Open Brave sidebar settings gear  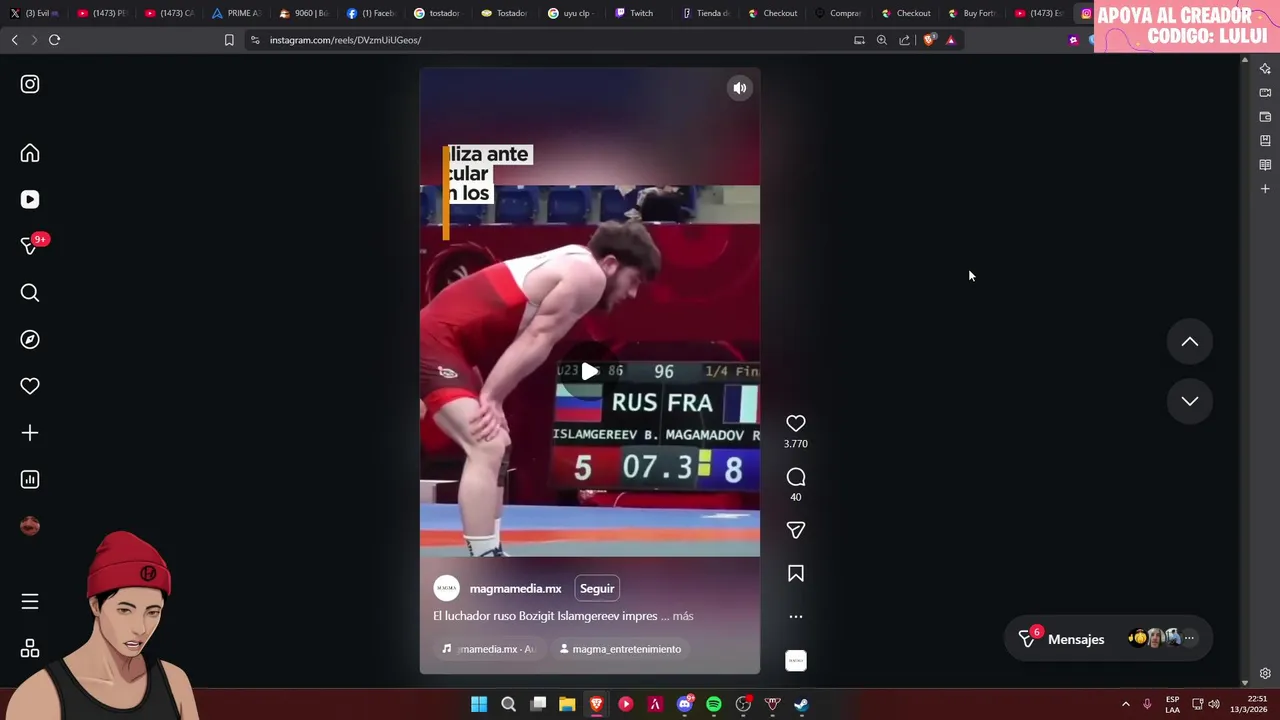point(1265,674)
